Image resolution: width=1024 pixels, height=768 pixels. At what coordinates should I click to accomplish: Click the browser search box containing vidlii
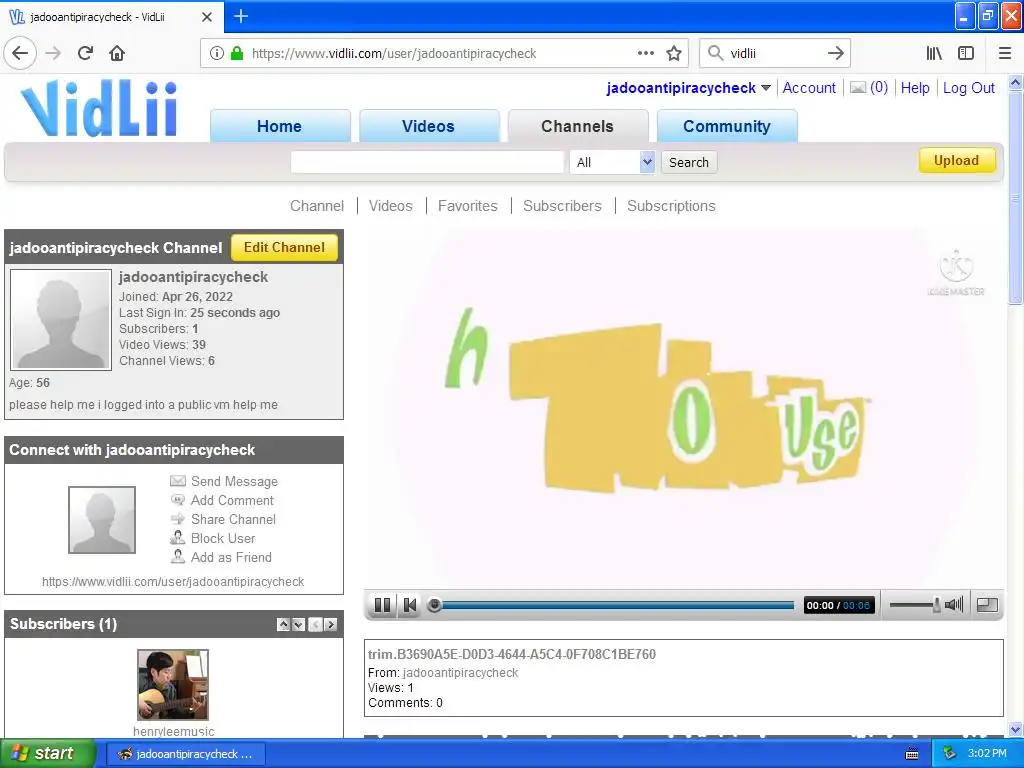774,54
